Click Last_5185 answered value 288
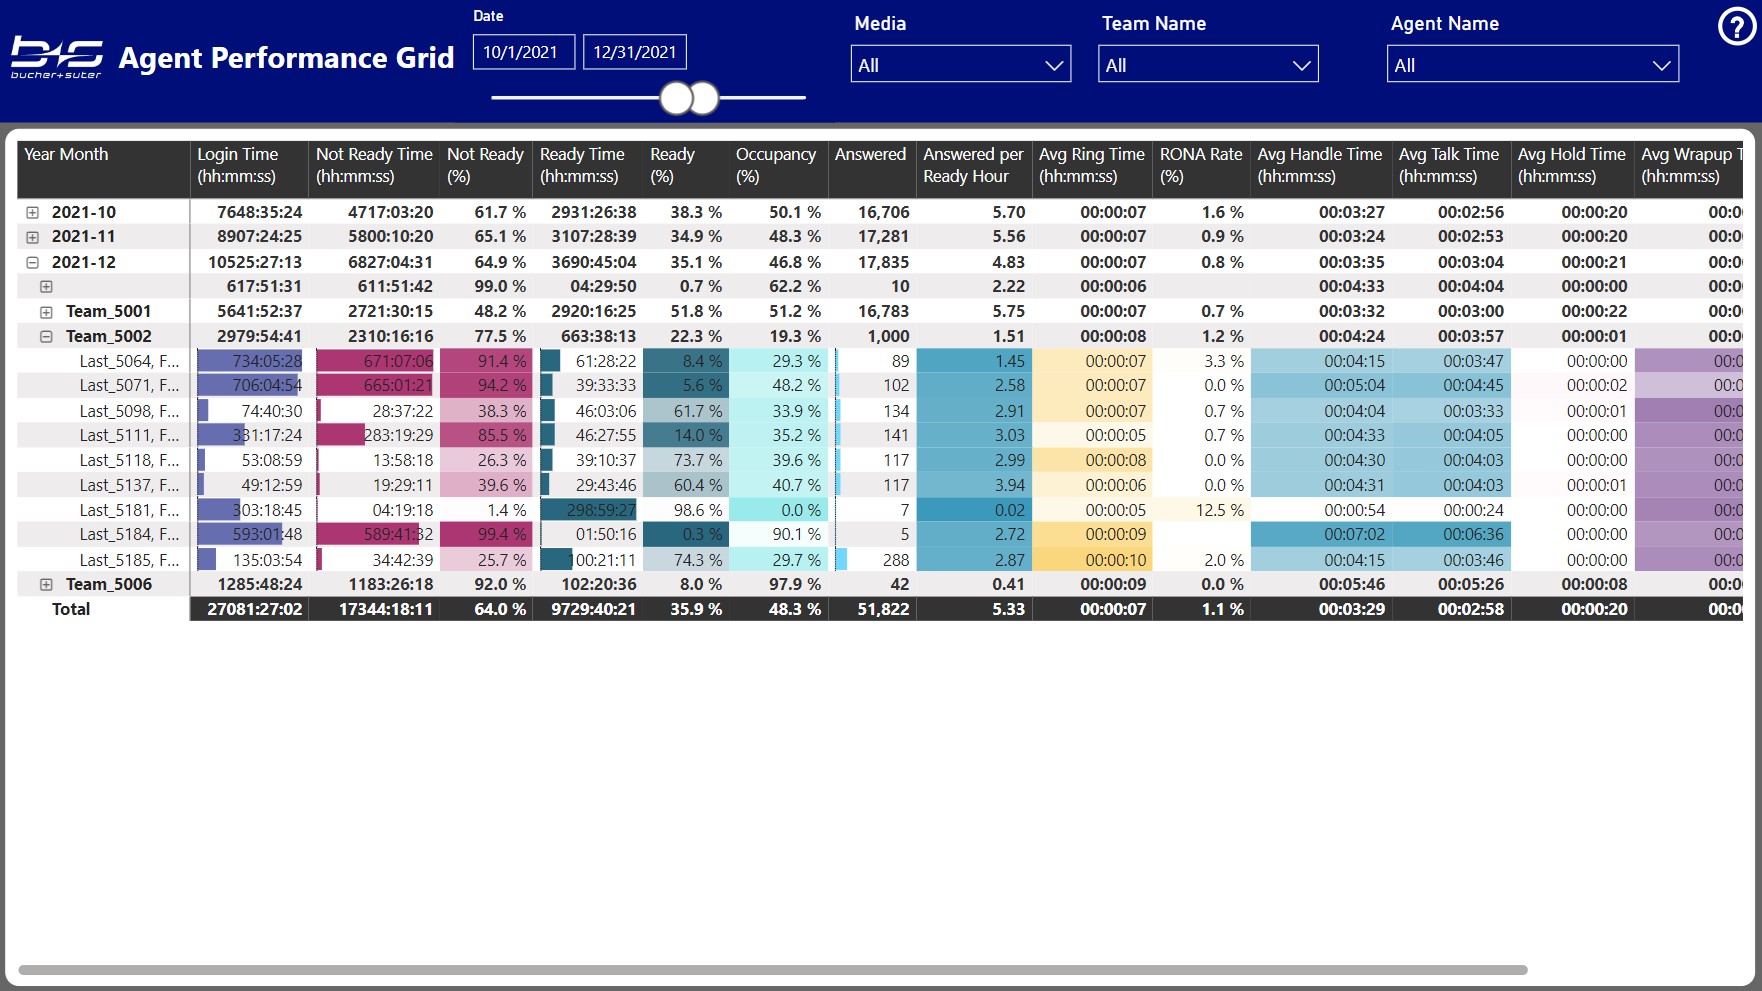The width and height of the screenshot is (1762, 991). tap(896, 560)
